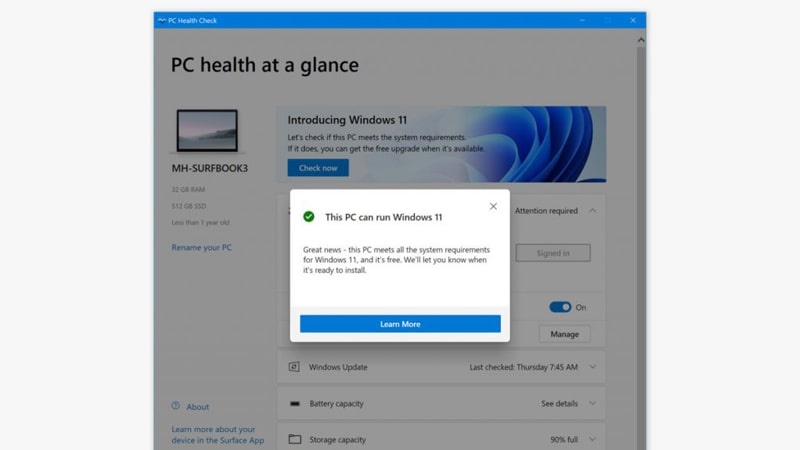Screen dimensions: 800x450
Task: Click the 90% full storage text
Action: (564, 439)
